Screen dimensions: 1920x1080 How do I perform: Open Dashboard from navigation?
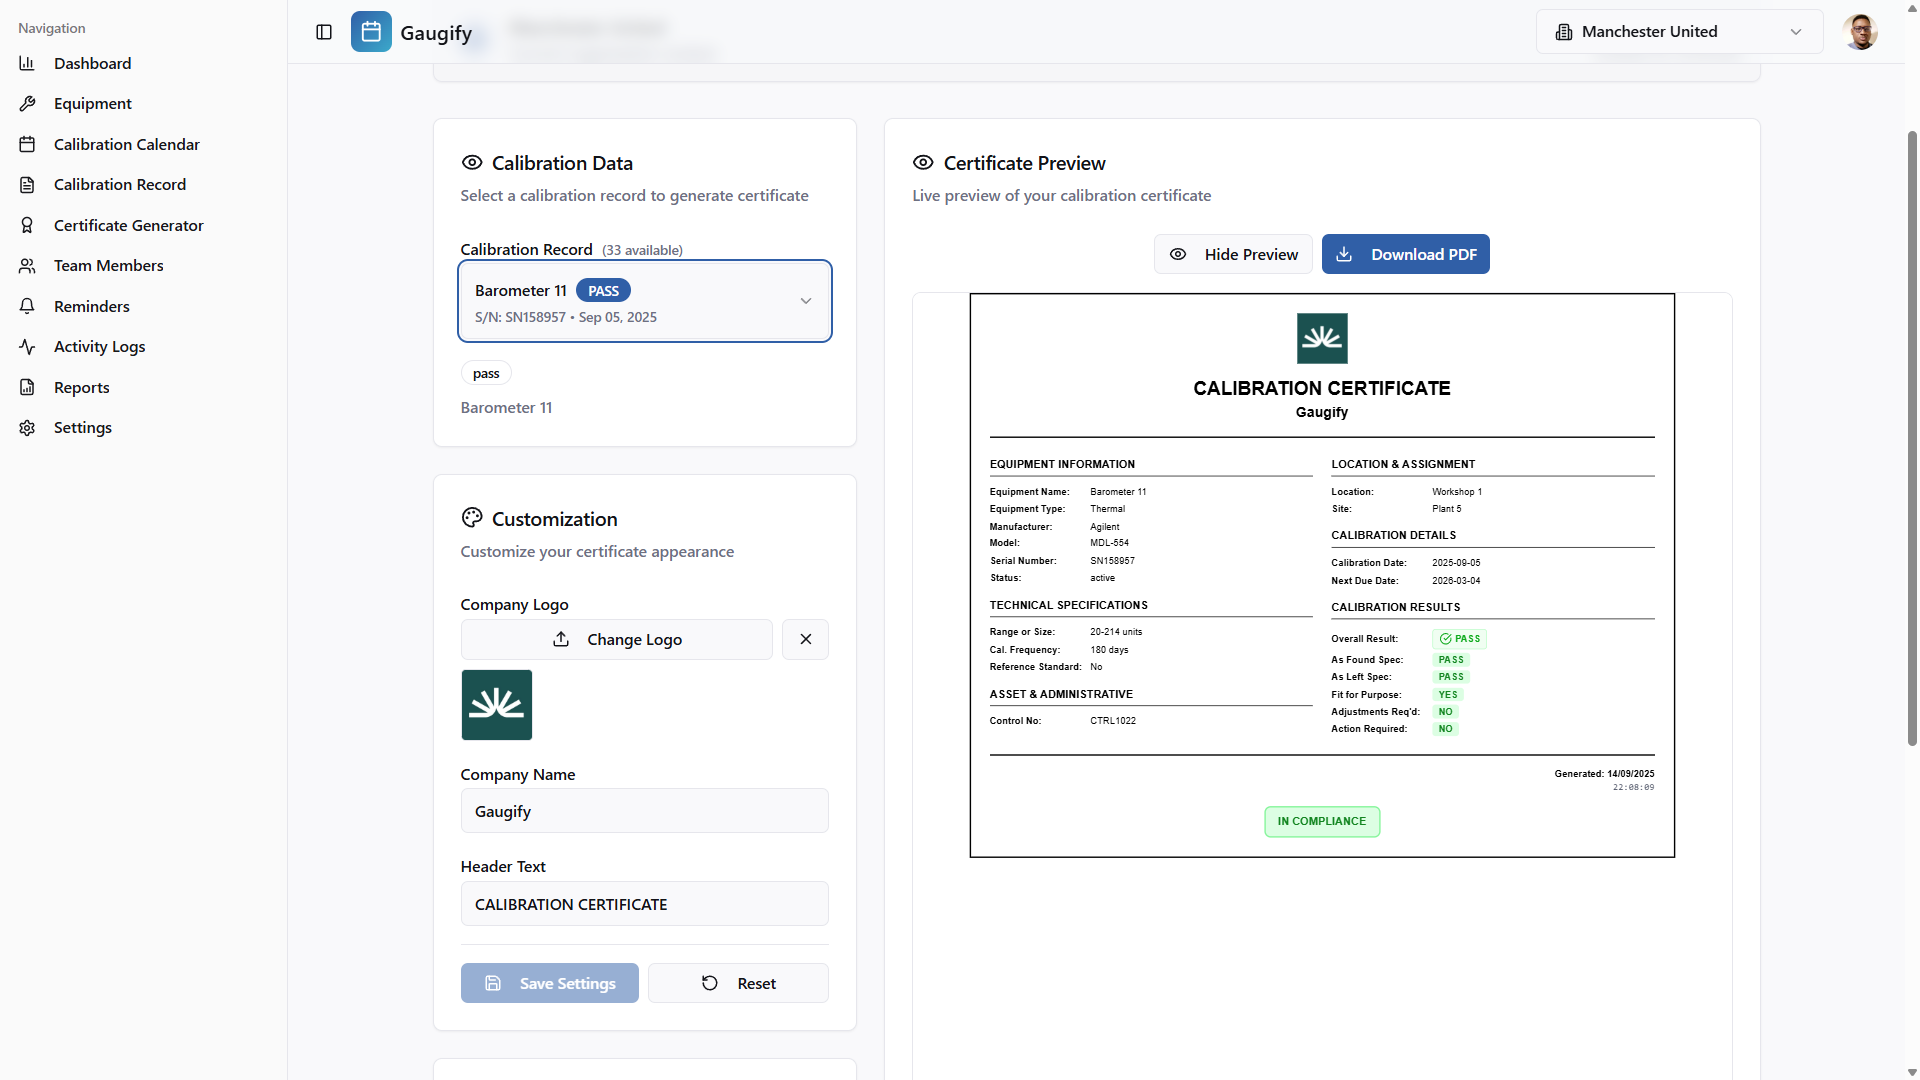coord(92,63)
